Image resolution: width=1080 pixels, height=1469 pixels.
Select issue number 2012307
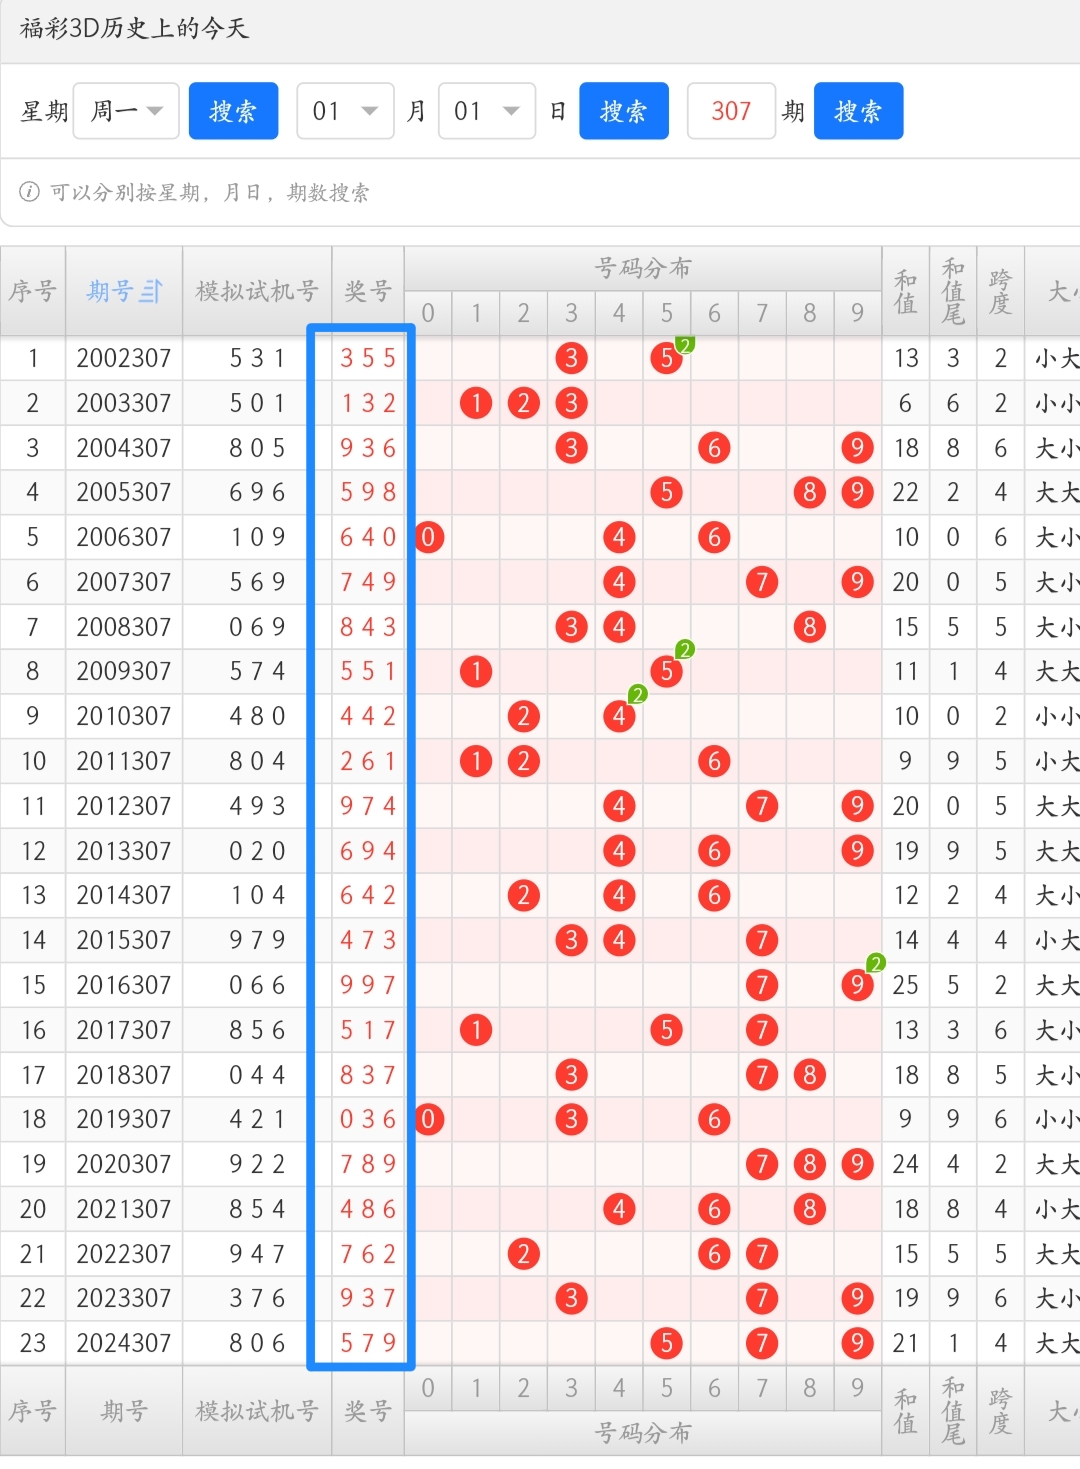pyautogui.click(x=124, y=806)
